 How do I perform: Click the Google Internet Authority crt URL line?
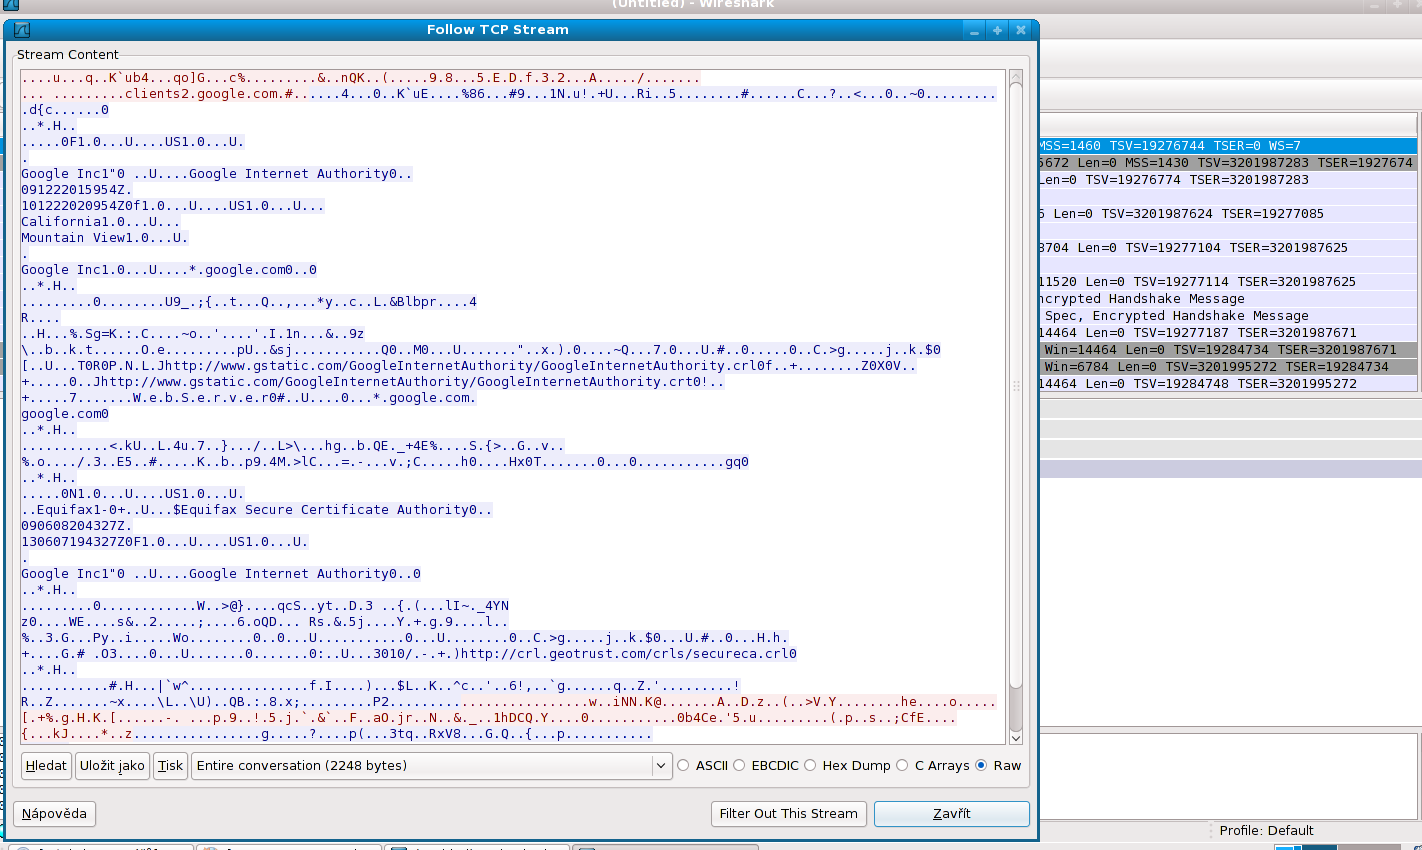click(373, 382)
